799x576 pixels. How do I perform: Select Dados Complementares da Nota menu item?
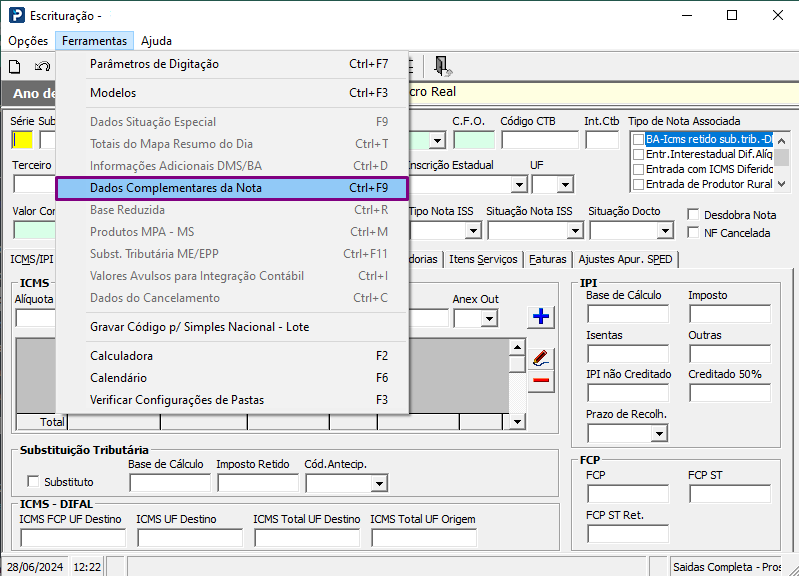point(232,188)
